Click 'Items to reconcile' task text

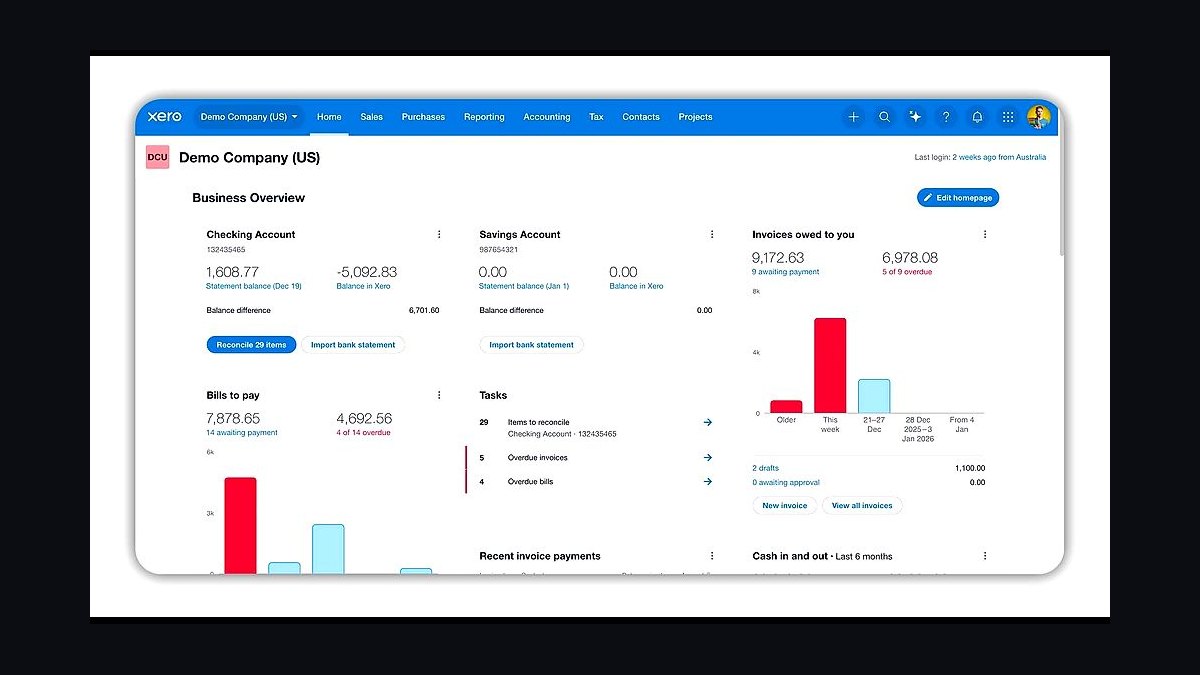pyautogui.click(x=538, y=422)
